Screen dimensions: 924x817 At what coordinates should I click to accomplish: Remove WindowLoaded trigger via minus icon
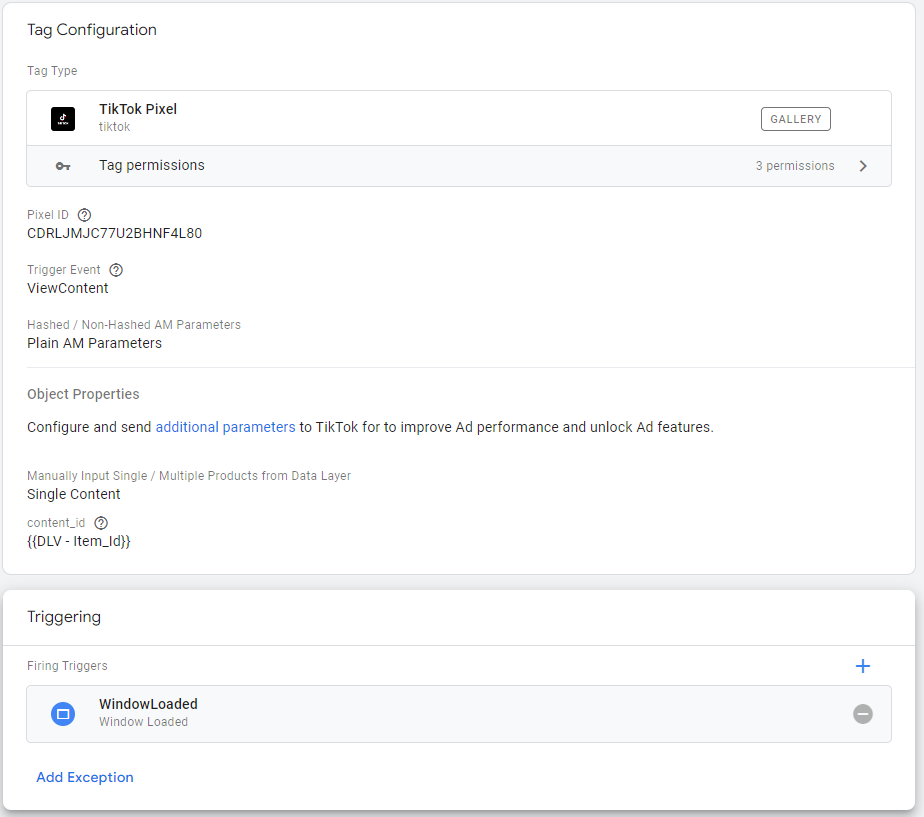click(x=862, y=713)
